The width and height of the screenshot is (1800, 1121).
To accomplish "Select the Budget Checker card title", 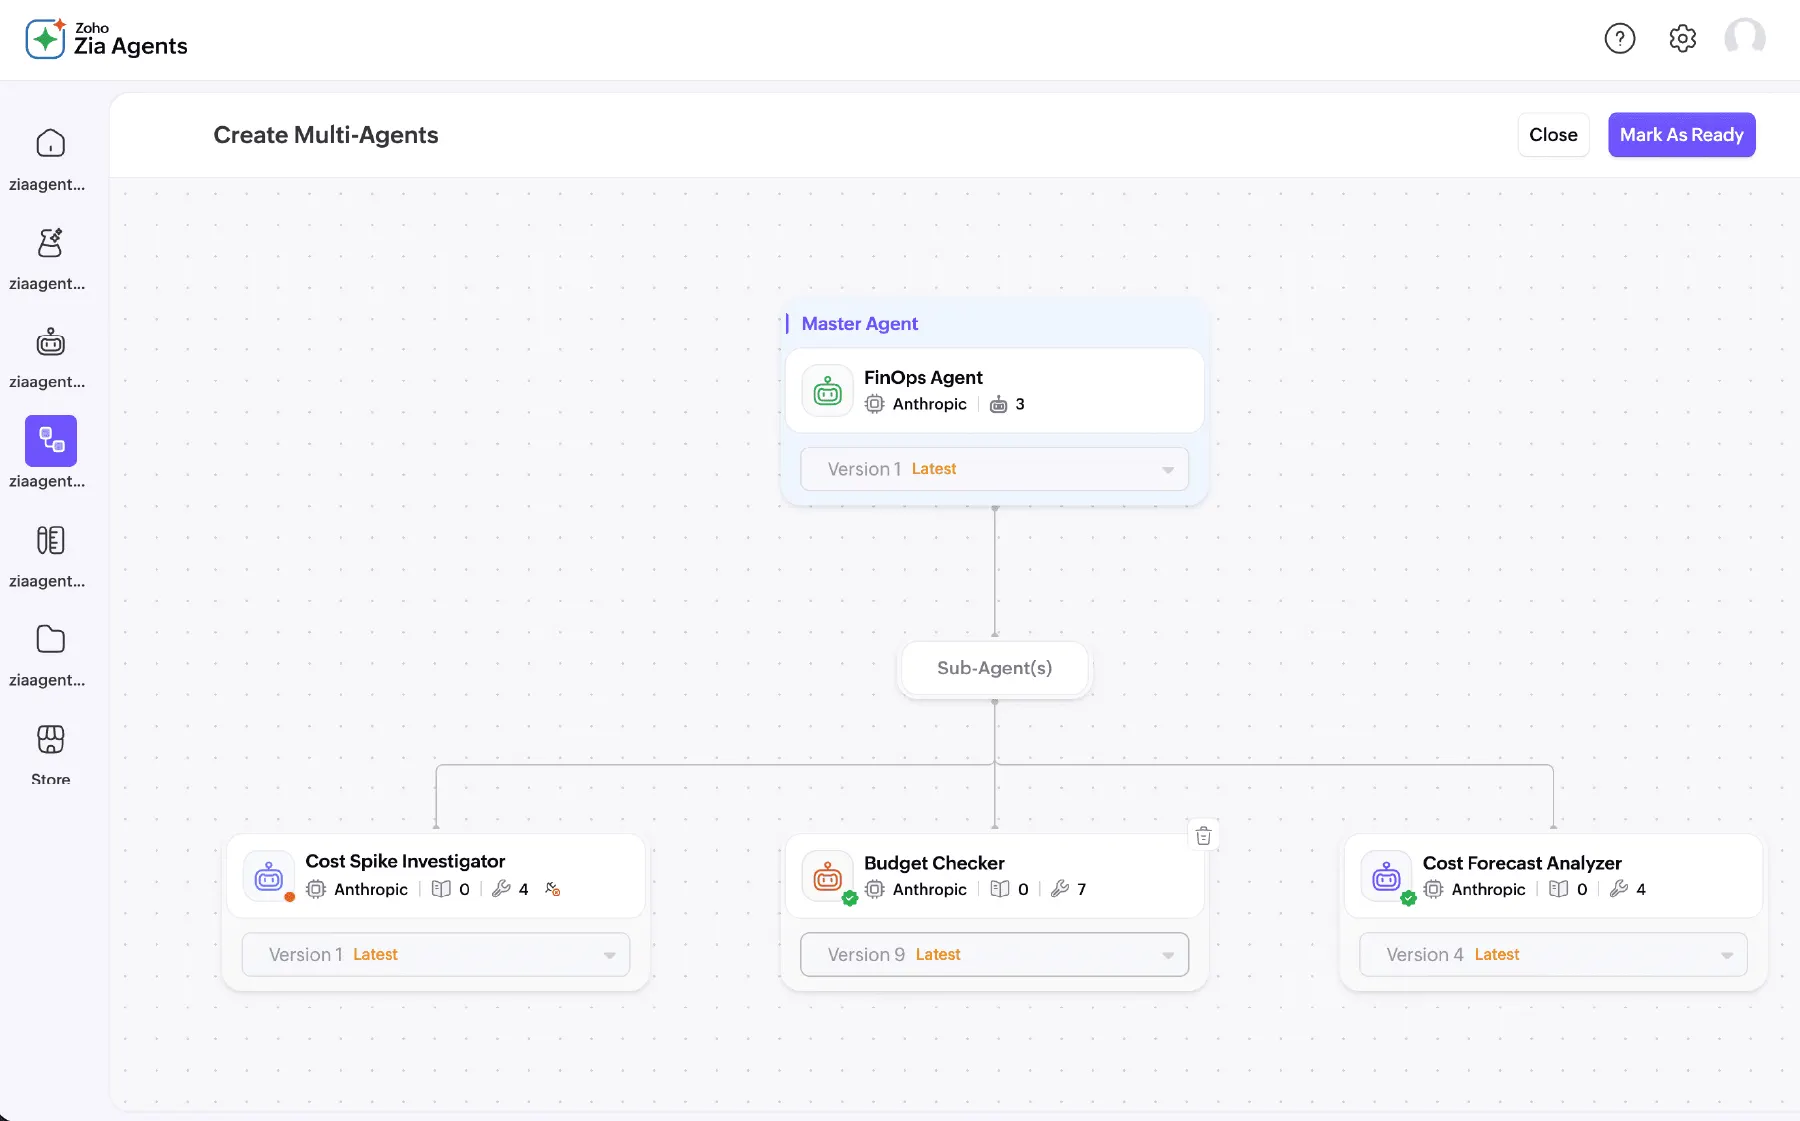I will [934, 863].
